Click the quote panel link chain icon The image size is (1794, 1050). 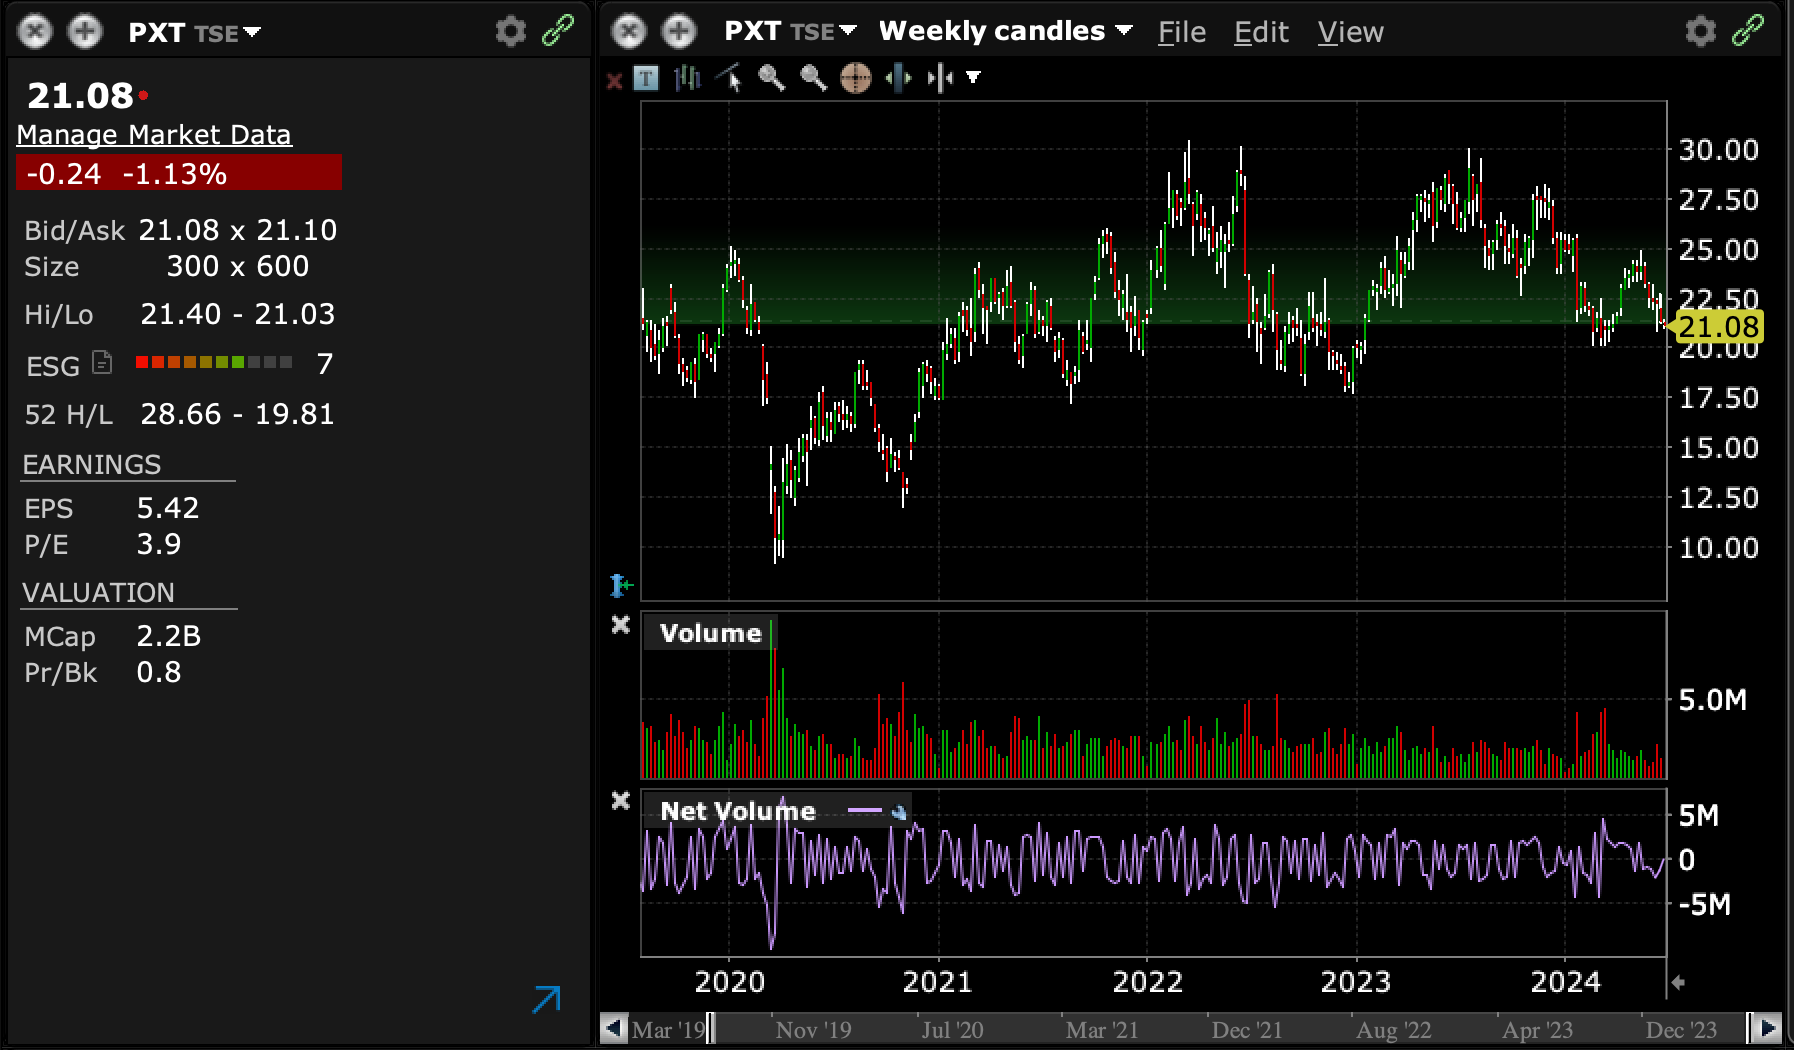(558, 31)
